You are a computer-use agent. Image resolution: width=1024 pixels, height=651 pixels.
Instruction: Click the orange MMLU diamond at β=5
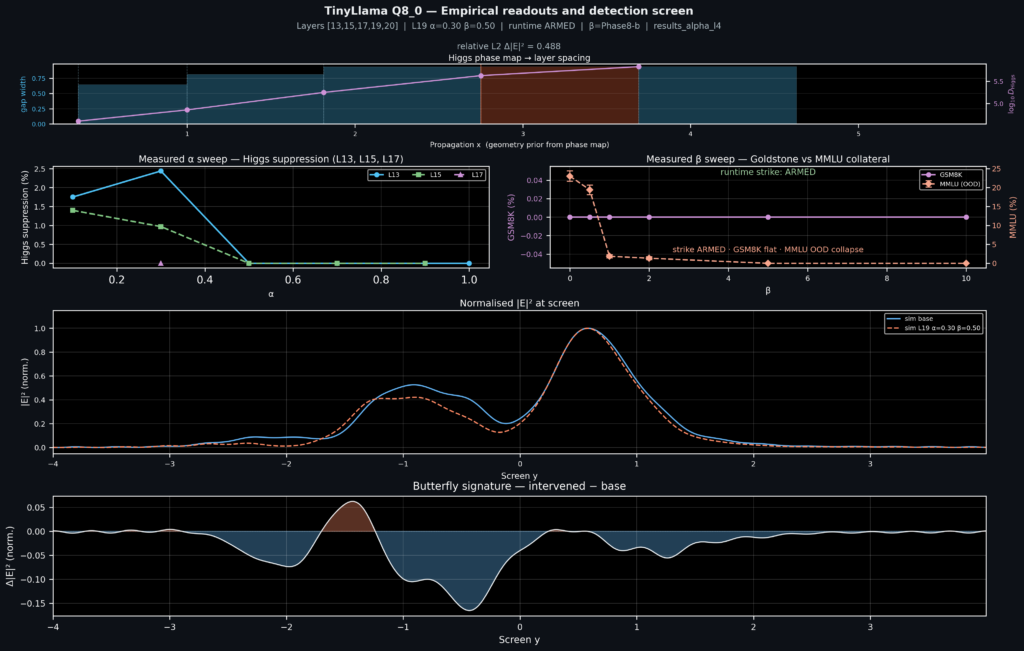pyautogui.click(x=768, y=263)
